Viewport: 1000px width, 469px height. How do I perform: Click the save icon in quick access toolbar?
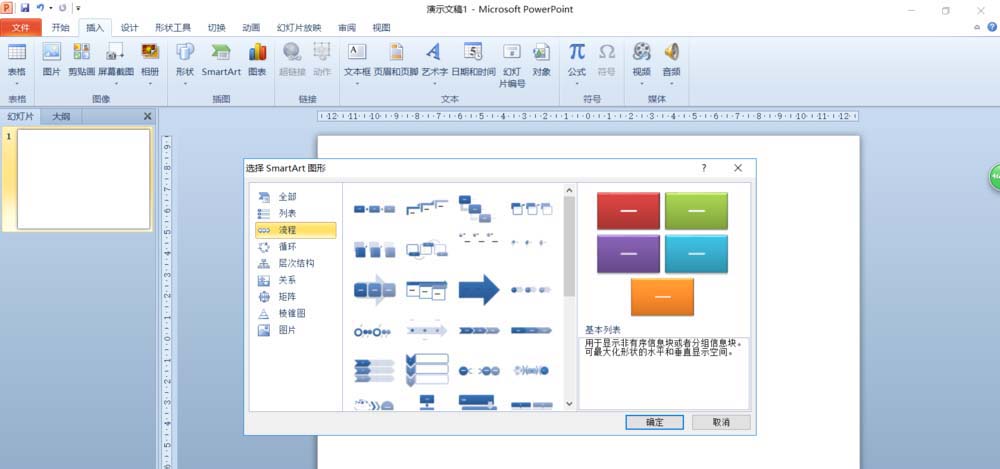coord(25,8)
